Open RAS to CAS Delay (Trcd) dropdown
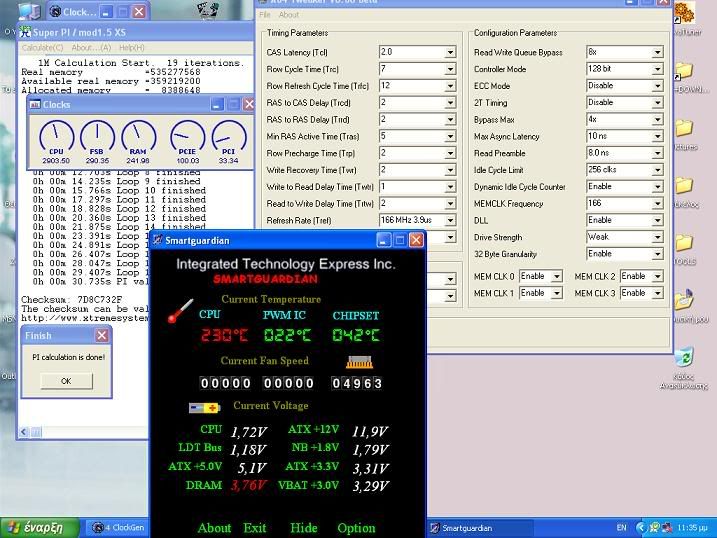This screenshot has width=717, height=538. [450, 103]
